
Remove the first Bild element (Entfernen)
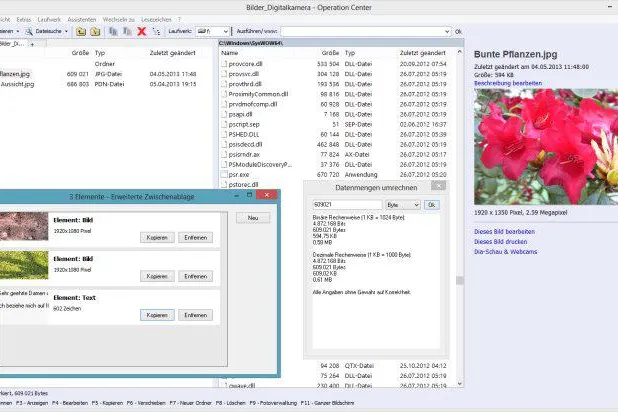195,237
